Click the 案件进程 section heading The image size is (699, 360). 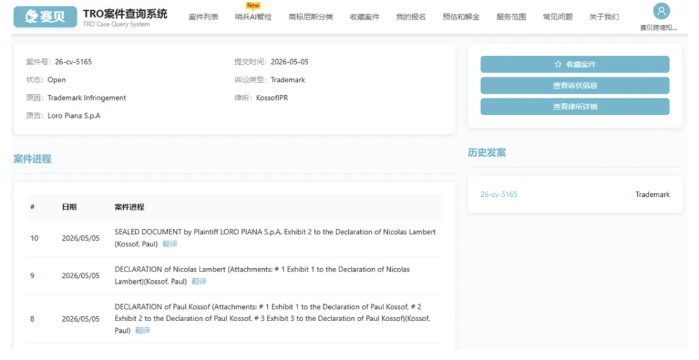[32, 159]
